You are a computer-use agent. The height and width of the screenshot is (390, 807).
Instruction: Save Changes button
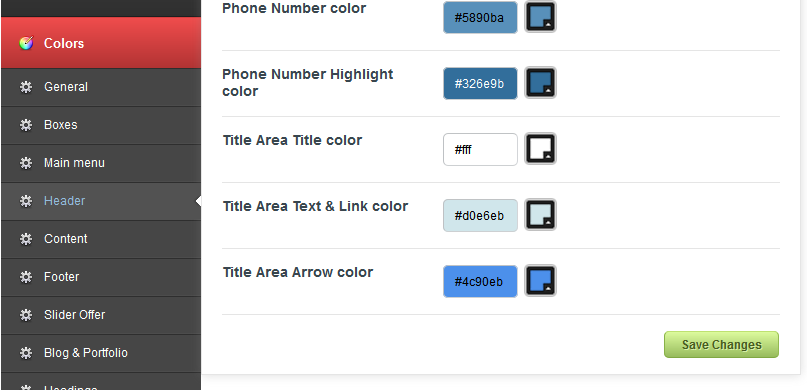721,345
